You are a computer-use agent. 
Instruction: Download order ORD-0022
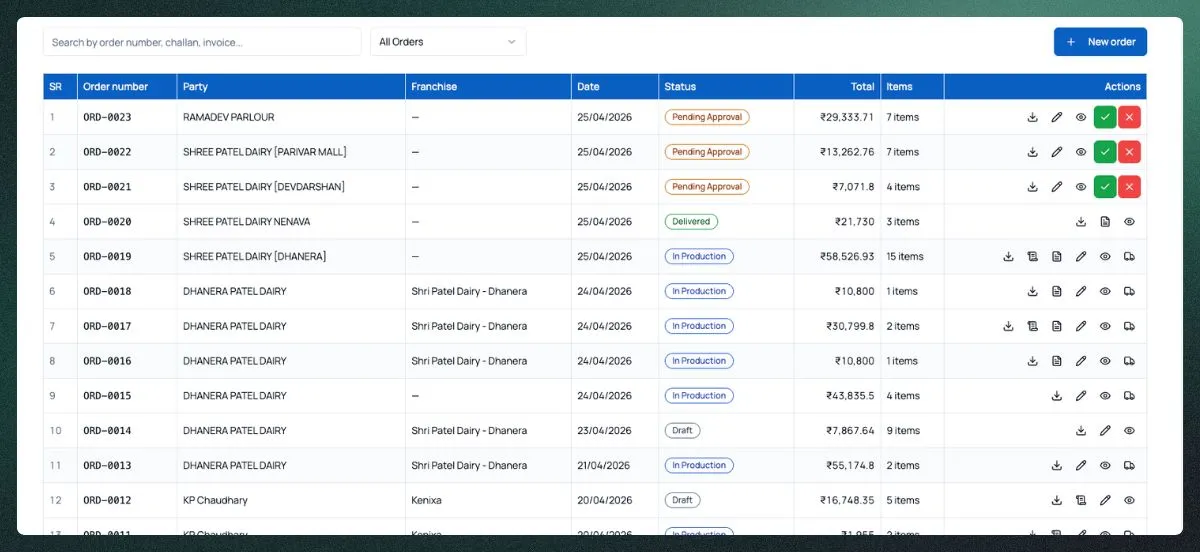click(1032, 152)
